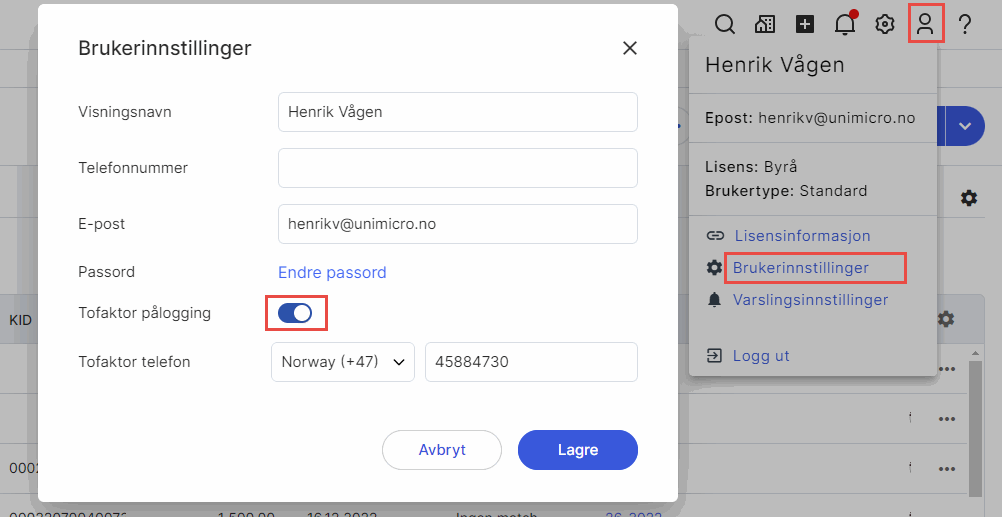Choose Logg ut in the user menu
This screenshot has width=1002, height=517.
761,356
